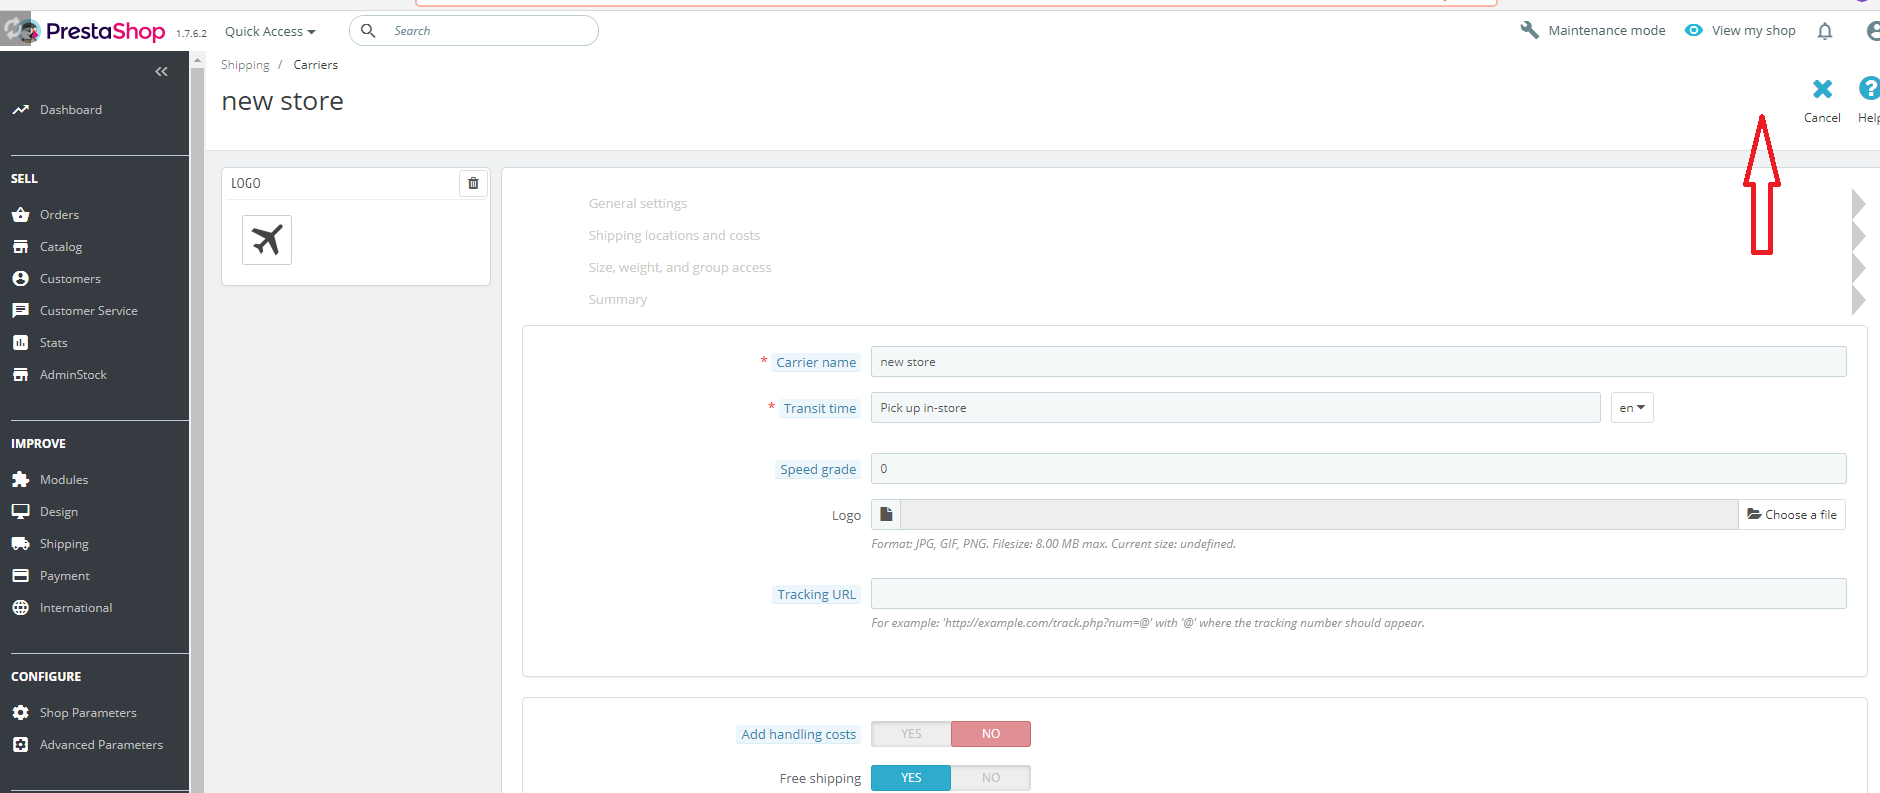
Task: Click the AdminStock store icon
Action: pos(20,375)
